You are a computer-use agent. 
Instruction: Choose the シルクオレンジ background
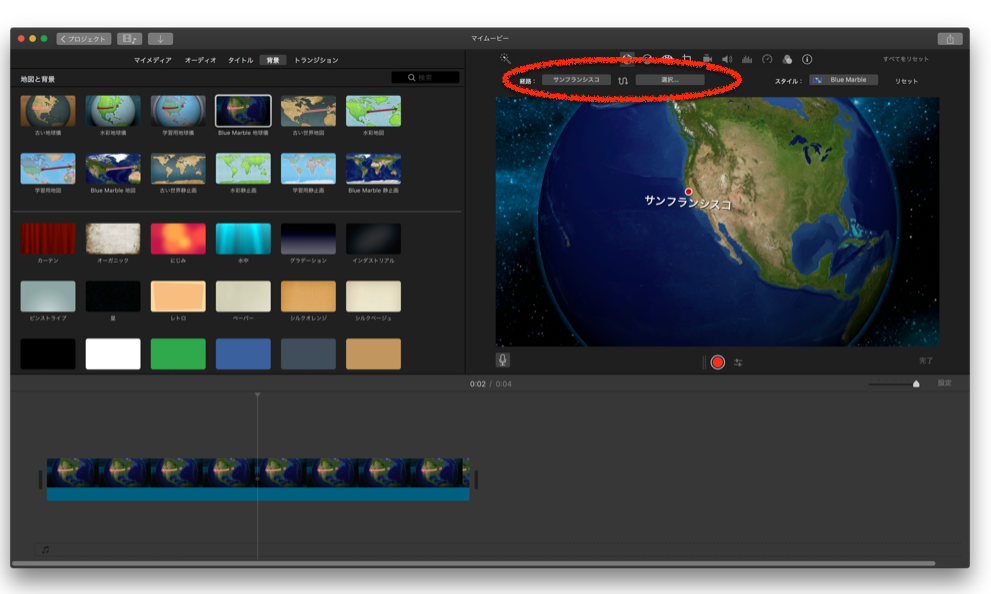[308, 296]
